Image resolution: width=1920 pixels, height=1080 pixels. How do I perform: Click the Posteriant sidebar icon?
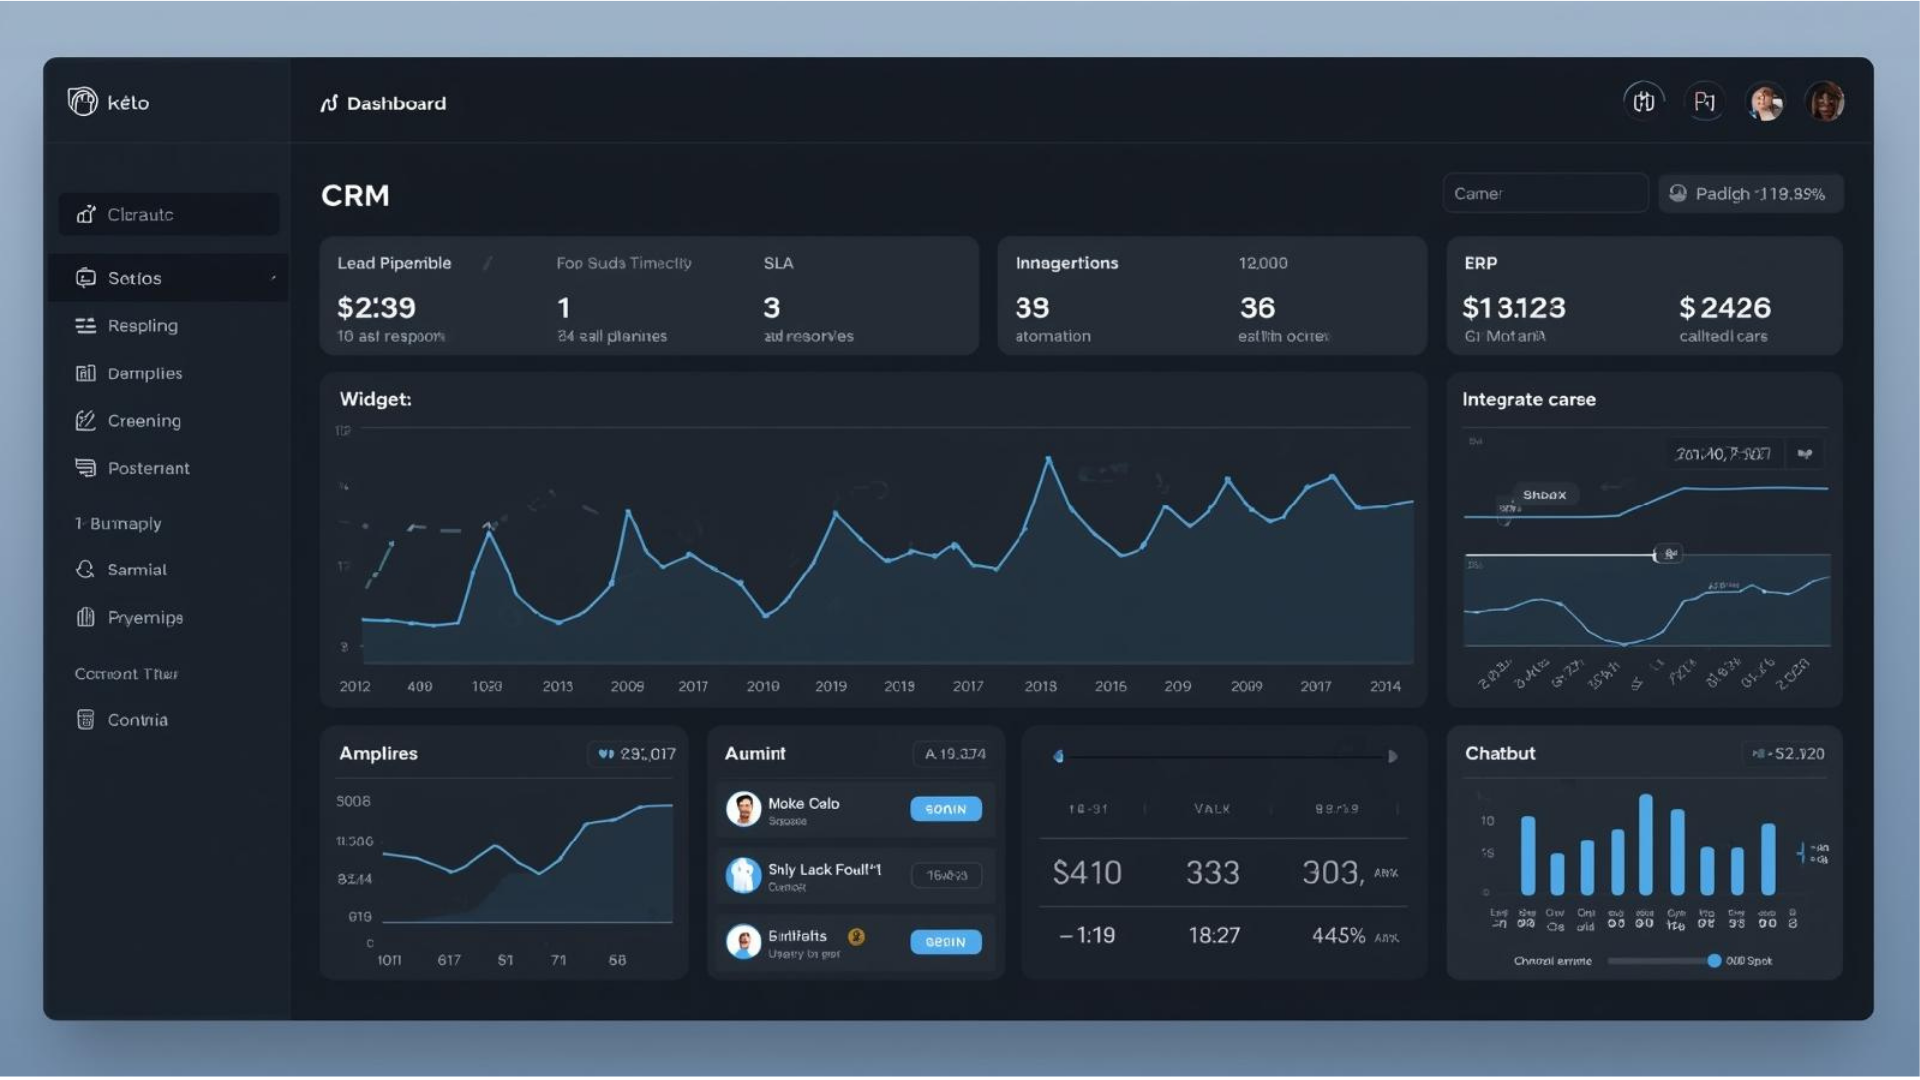pos(86,467)
